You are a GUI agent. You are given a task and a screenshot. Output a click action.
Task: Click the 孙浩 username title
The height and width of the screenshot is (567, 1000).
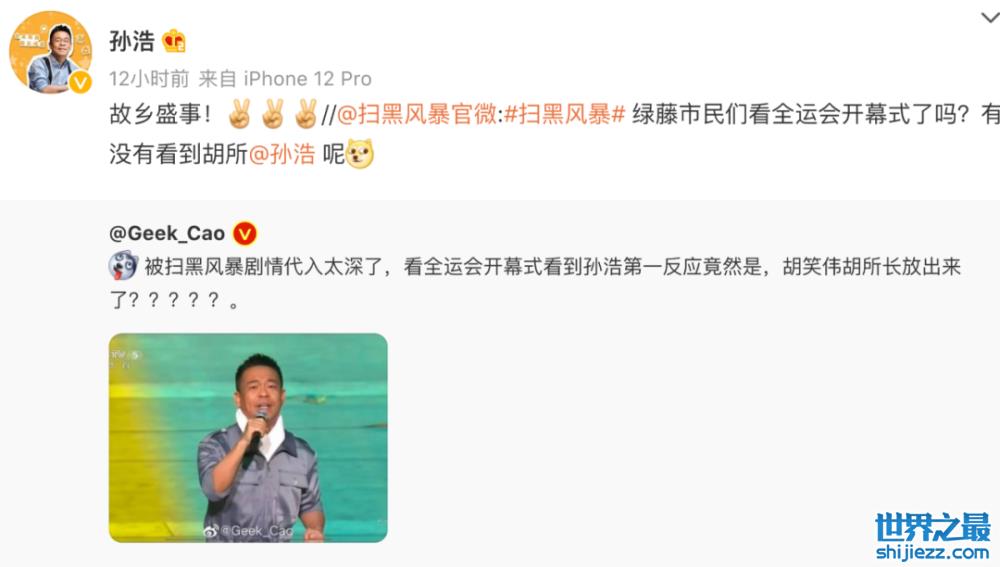(x=132, y=41)
